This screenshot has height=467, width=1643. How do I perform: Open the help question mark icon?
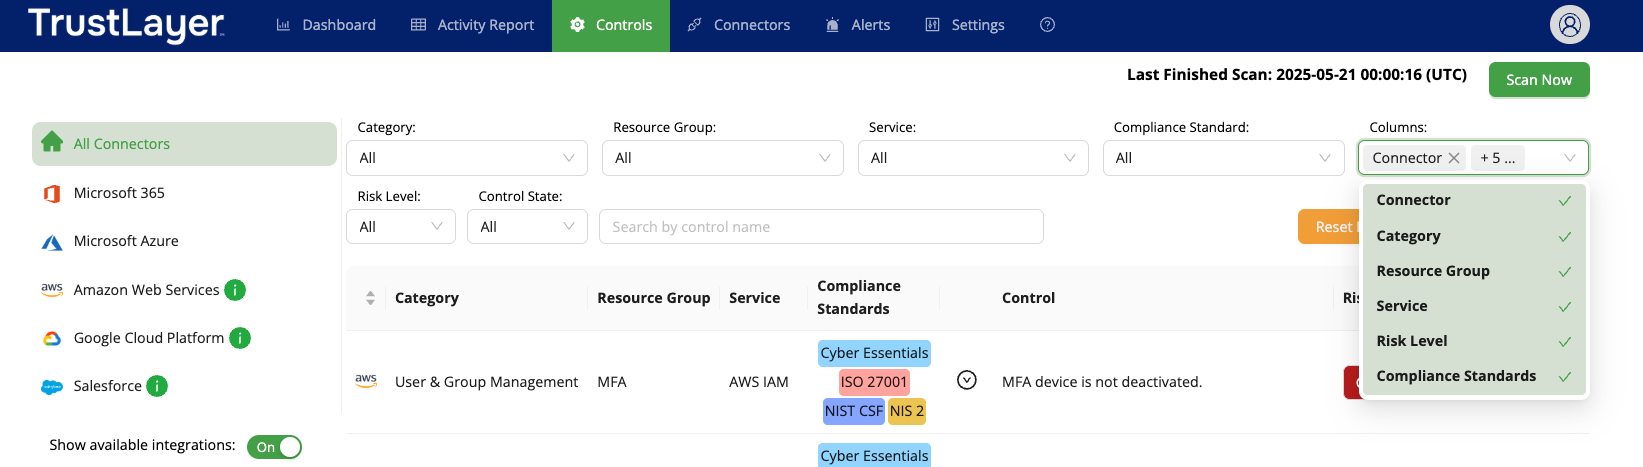coord(1047,25)
